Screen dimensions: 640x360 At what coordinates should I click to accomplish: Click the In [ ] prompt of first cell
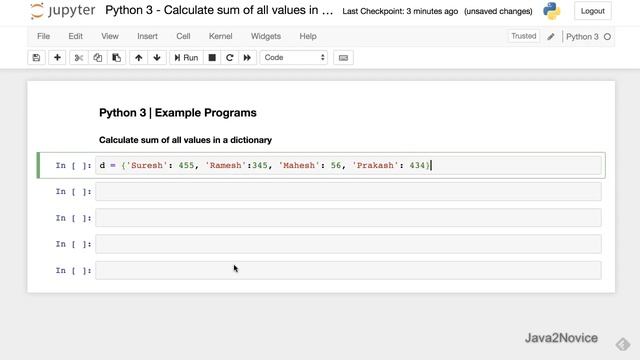pos(73,165)
